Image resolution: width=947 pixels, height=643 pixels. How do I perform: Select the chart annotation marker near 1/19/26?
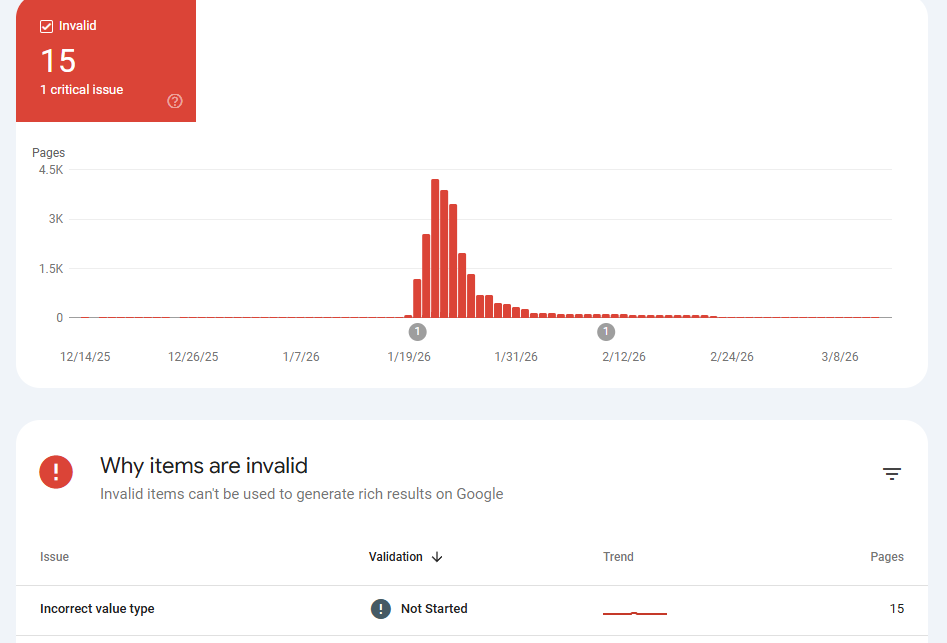coord(417,332)
